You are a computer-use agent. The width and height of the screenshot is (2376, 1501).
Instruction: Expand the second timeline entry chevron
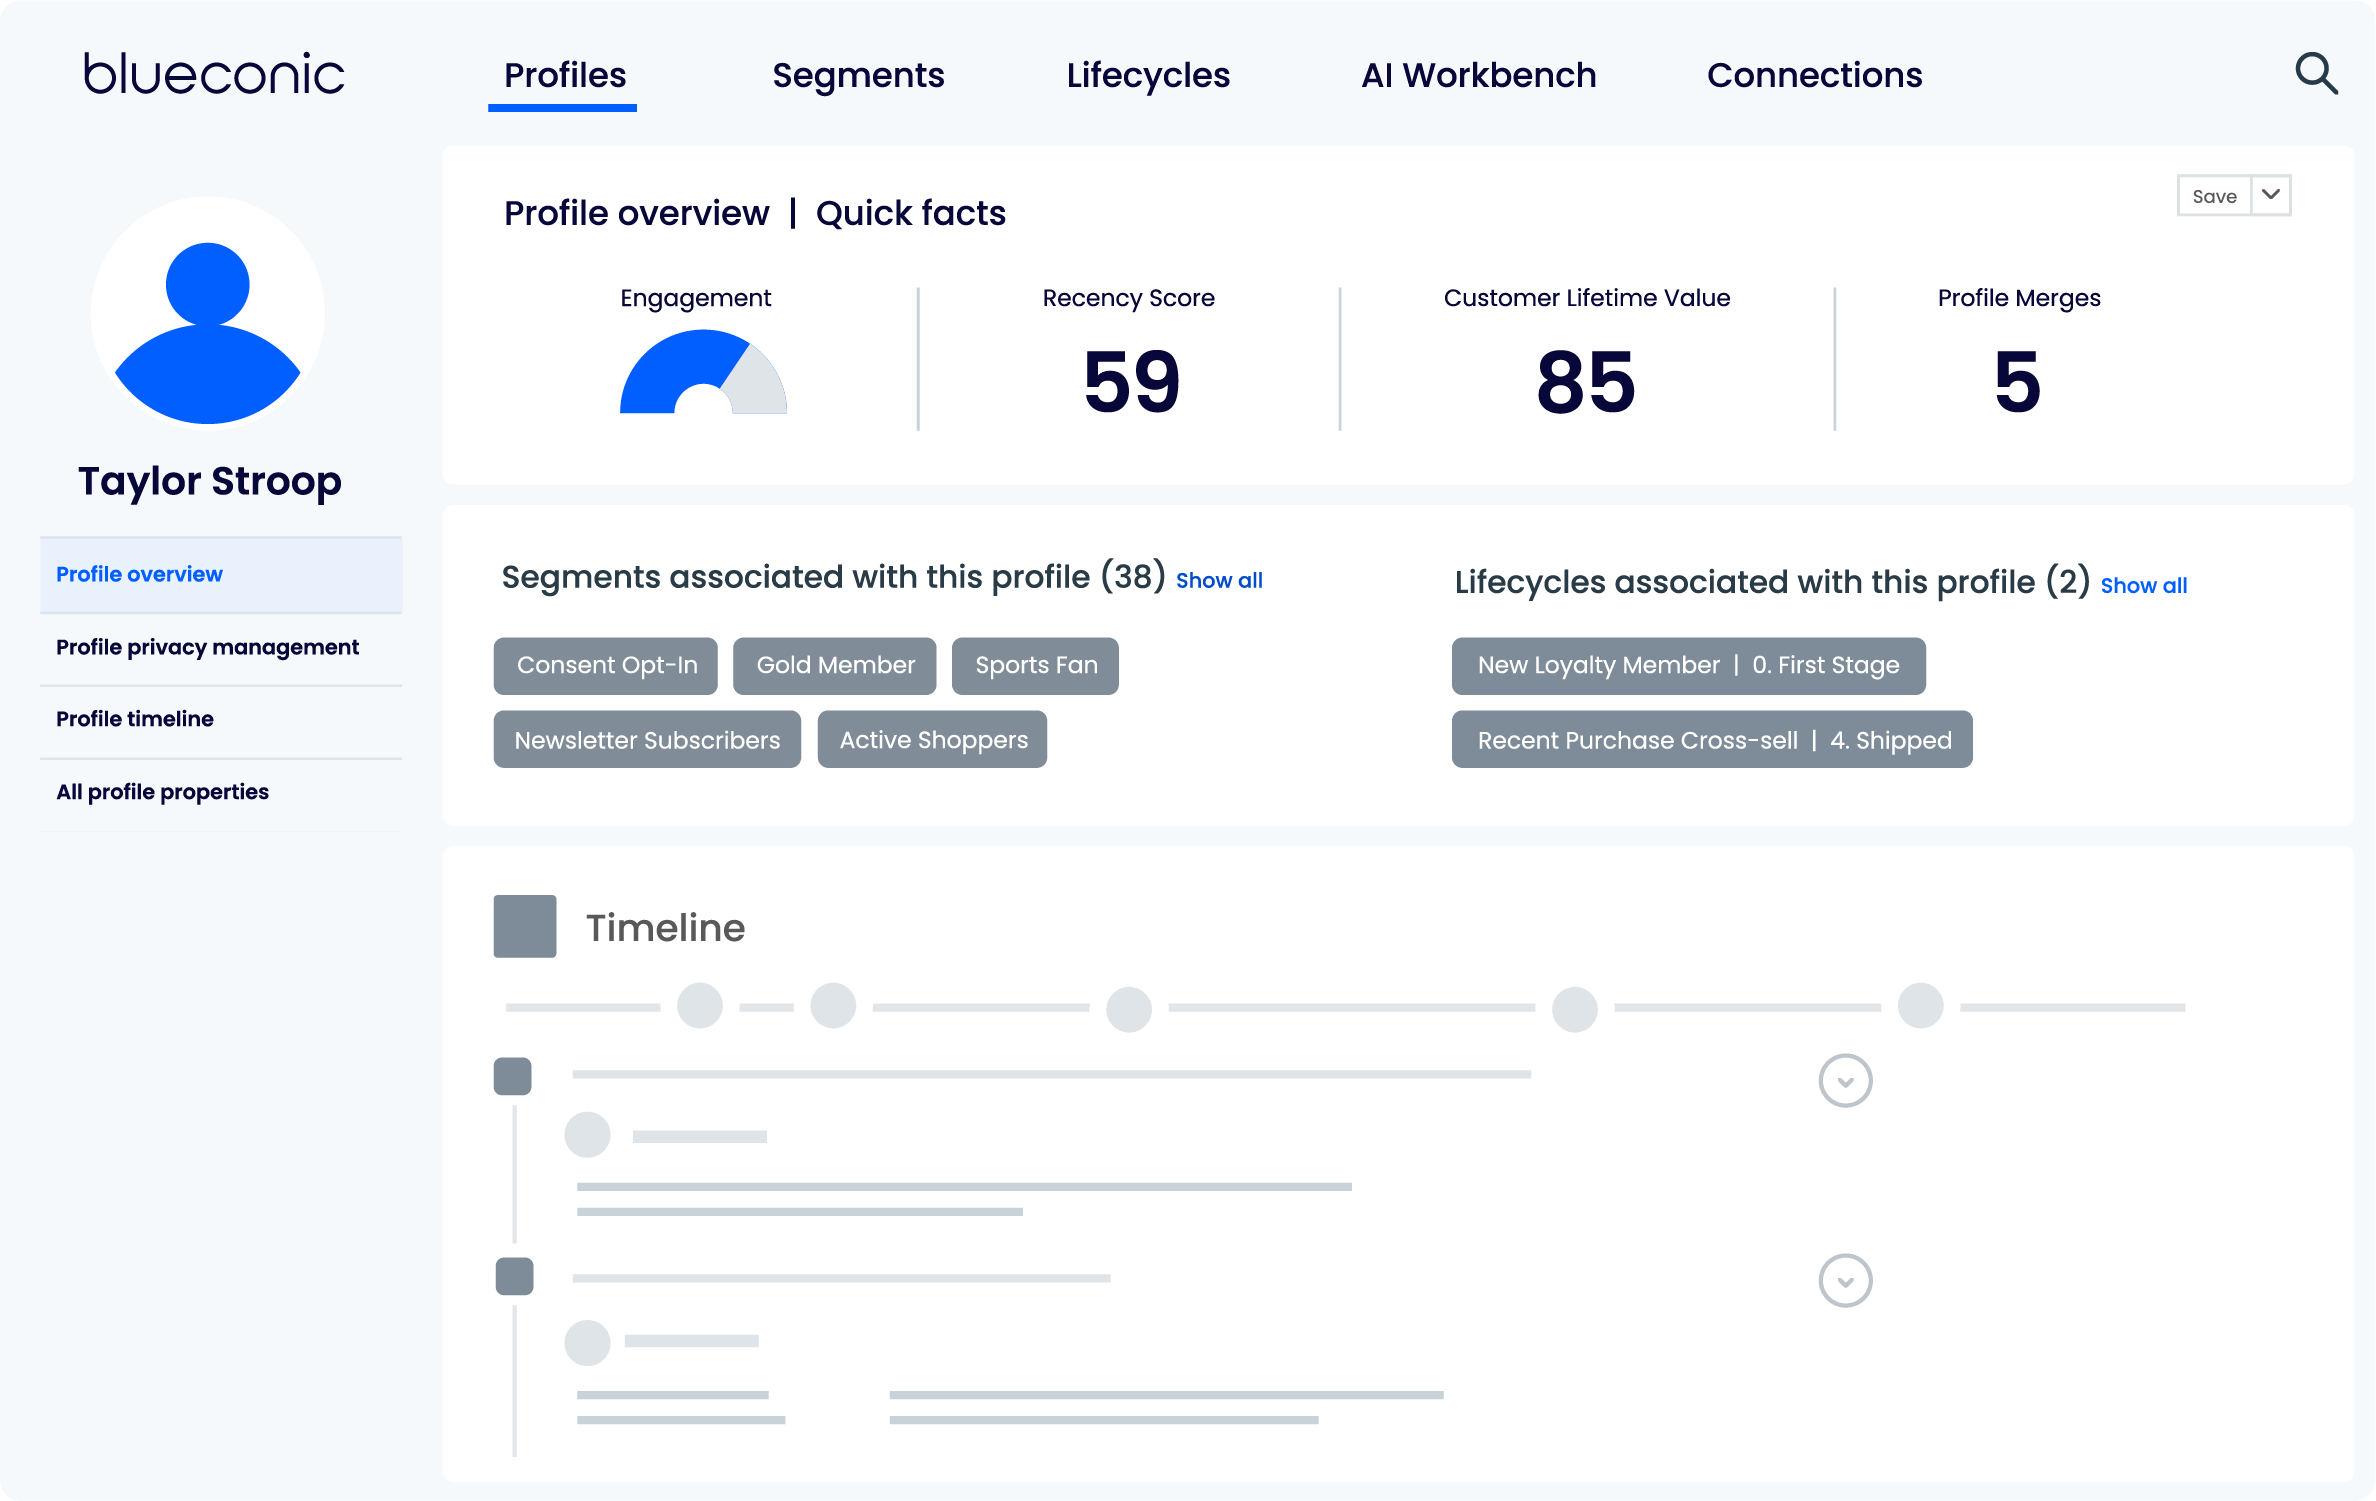[1845, 1280]
